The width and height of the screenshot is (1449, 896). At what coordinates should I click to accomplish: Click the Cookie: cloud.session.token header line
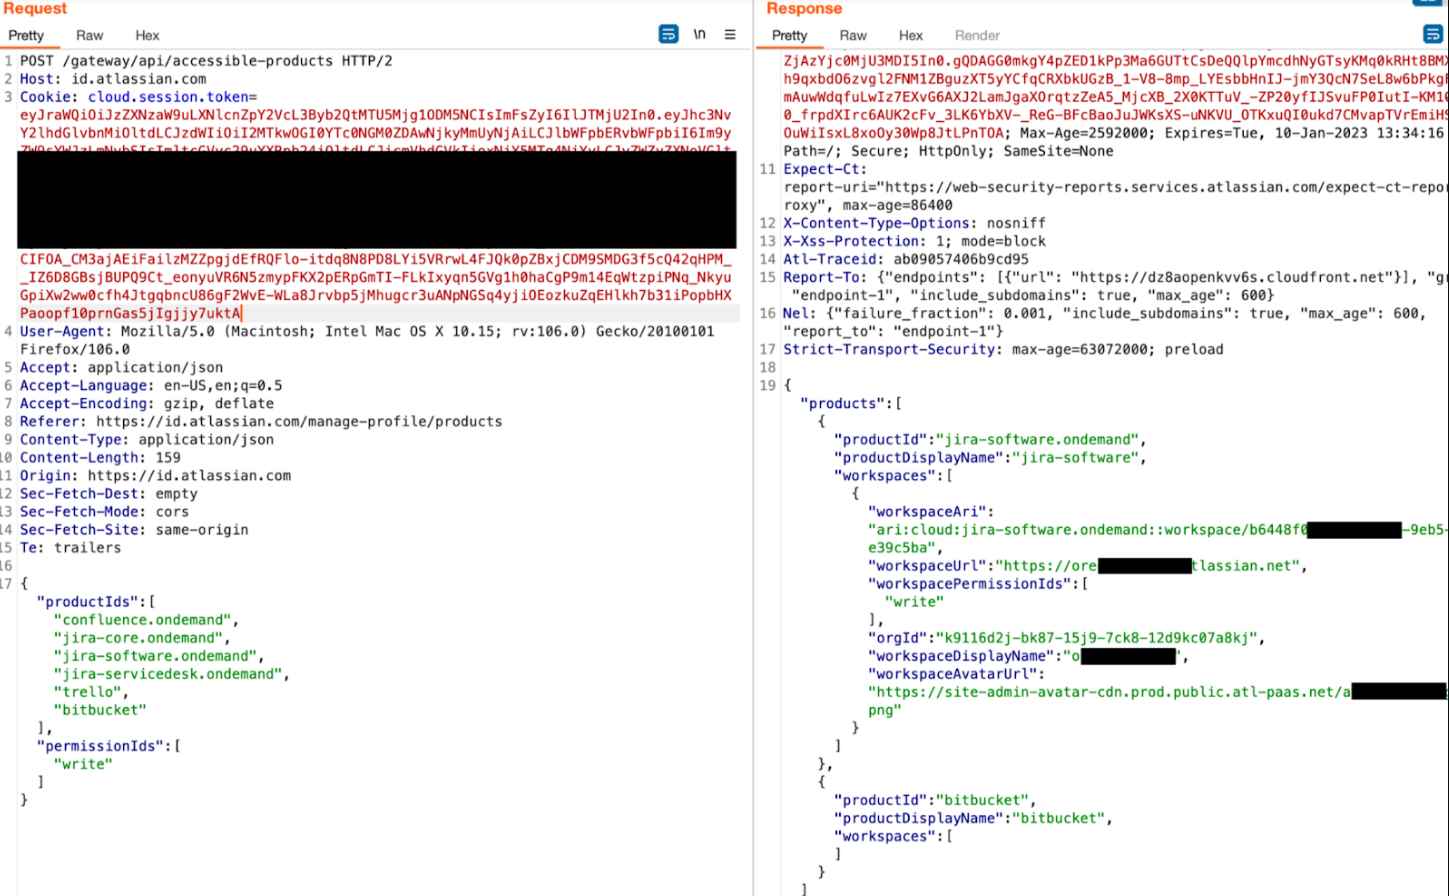tap(138, 97)
